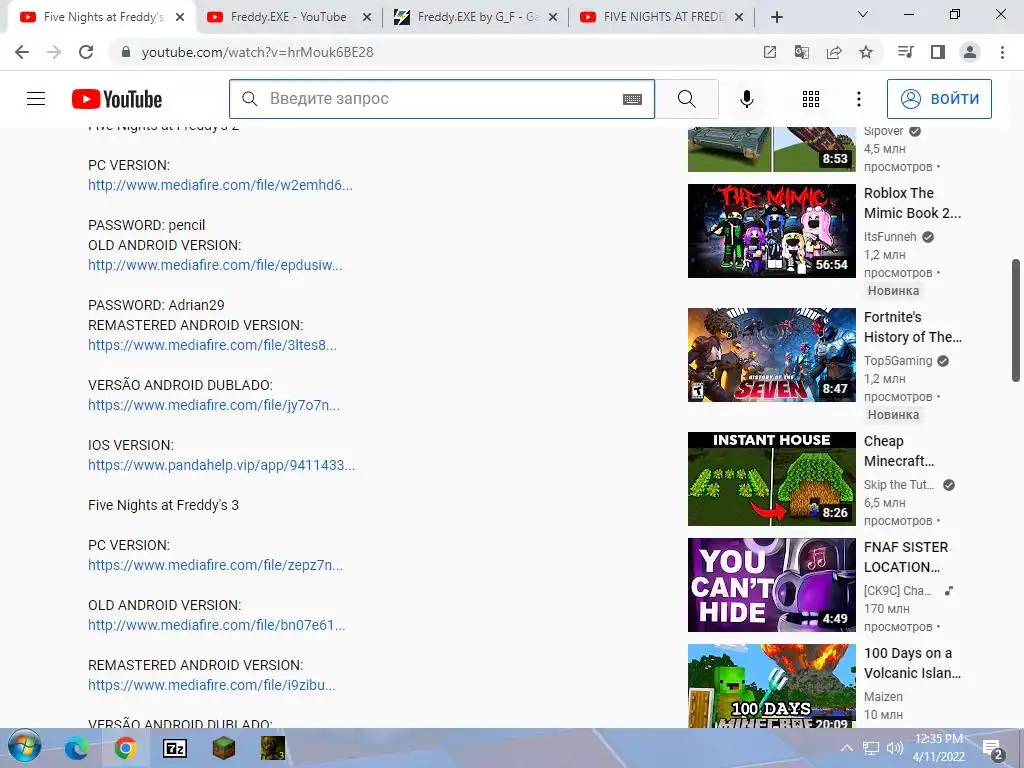The height and width of the screenshot is (768, 1024).
Task: Open mediafire link ending 3ltes8
Action: click(x=212, y=345)
